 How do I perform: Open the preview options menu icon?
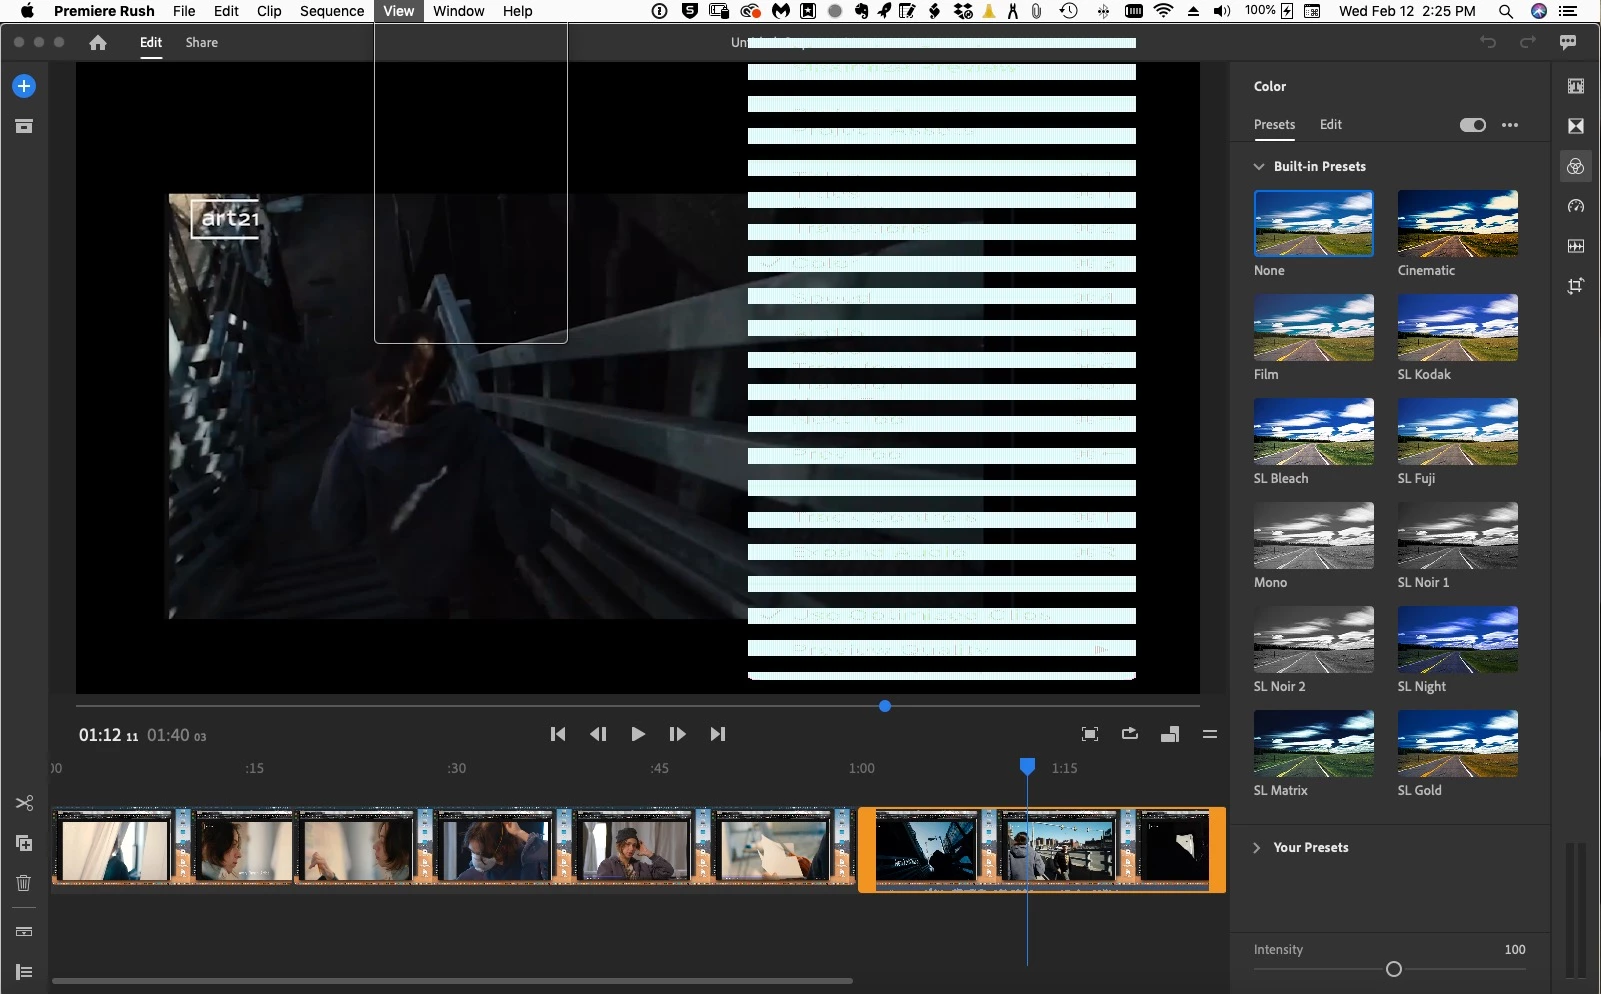point(1210,734)
